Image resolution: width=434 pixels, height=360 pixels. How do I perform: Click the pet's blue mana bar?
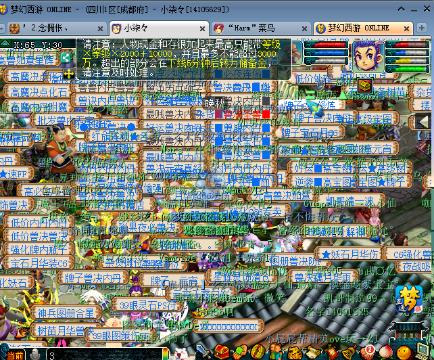(326, 53)
